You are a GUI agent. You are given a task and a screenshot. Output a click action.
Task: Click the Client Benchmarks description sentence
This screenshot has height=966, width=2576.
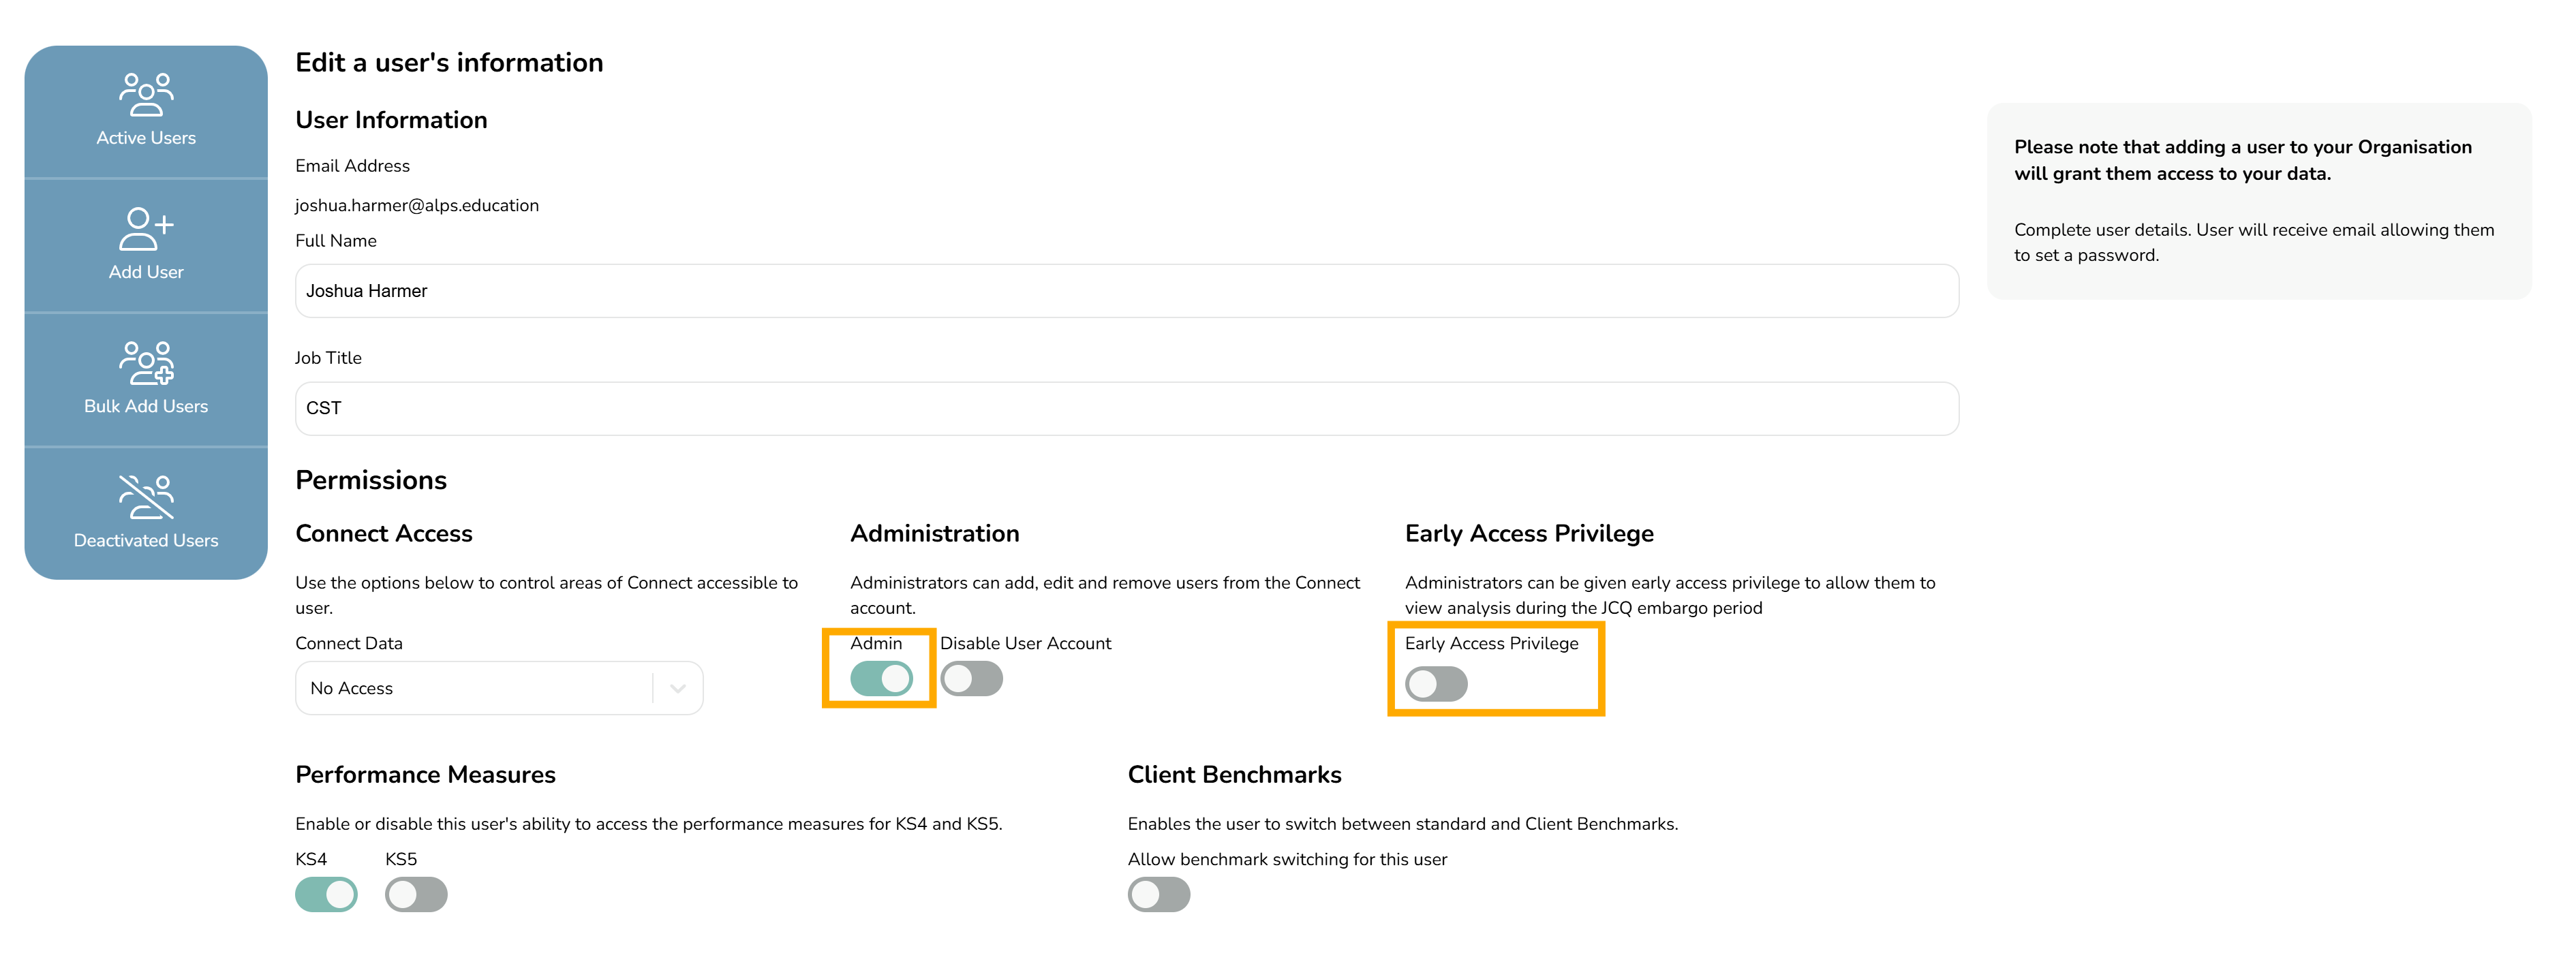(x=1403, y=824)
